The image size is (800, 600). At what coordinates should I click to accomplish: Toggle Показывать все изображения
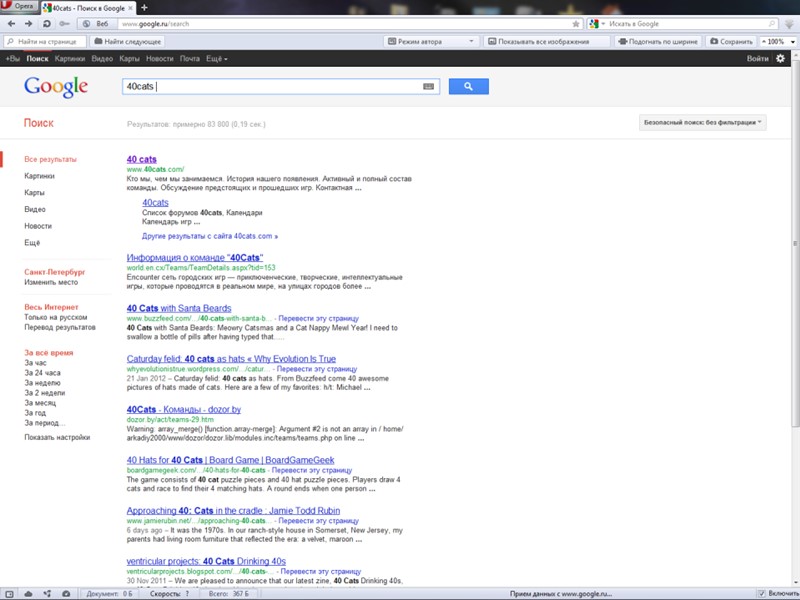(546, 41)
